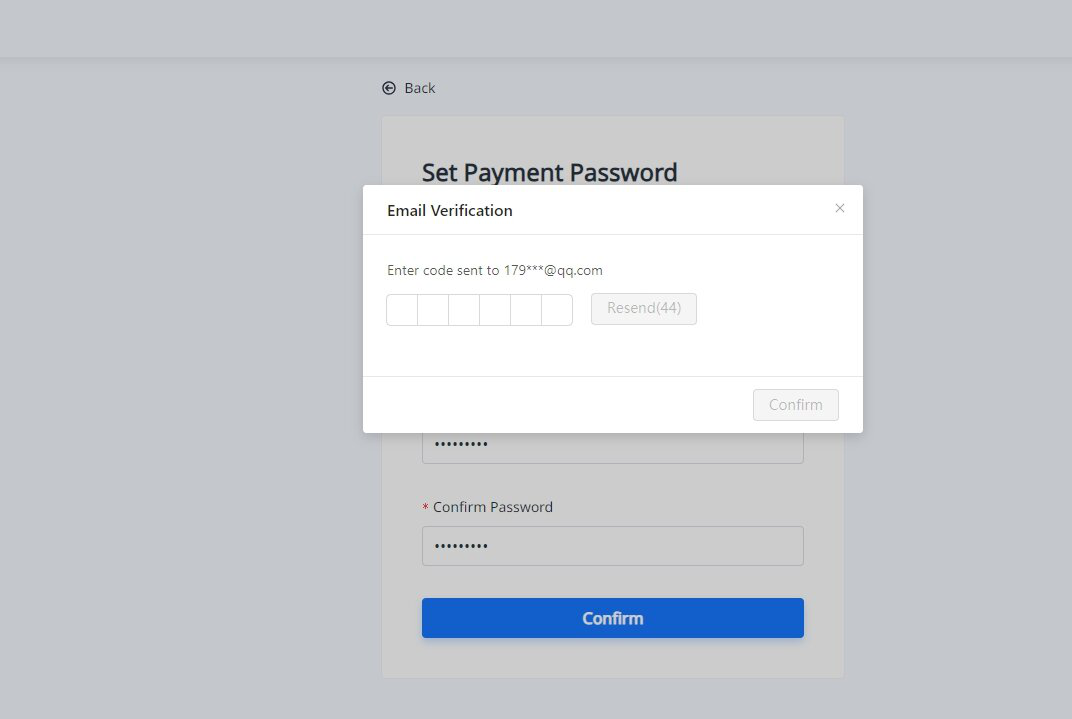
Task: Select the third verification code digit box
Action: pyautogui.click(x=464, y=310)
